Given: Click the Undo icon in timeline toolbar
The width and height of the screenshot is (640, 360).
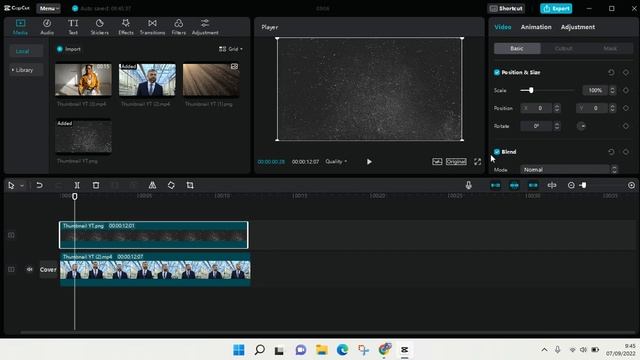Looking at the screenshot, I should (x=39, y=185).
